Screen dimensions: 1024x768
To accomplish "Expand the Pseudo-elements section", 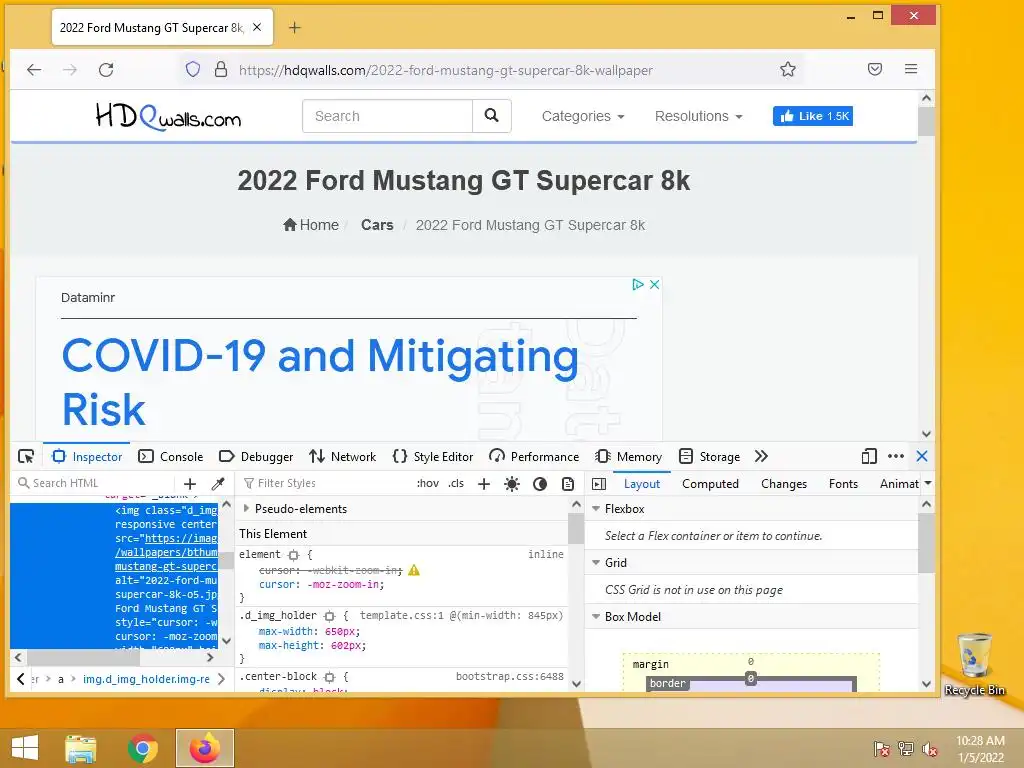I will click(246, 508).
